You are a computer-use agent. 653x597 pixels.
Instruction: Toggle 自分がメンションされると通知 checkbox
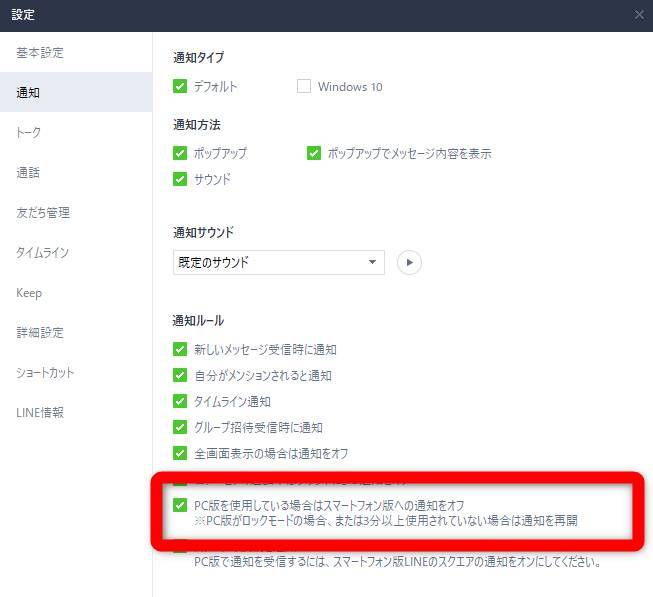(180, 375)
